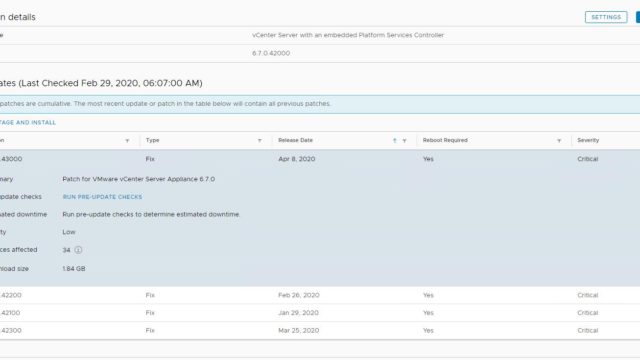Open the SETTINGS button
Viewport: 640px width, 360px height.
click(606, 17)
